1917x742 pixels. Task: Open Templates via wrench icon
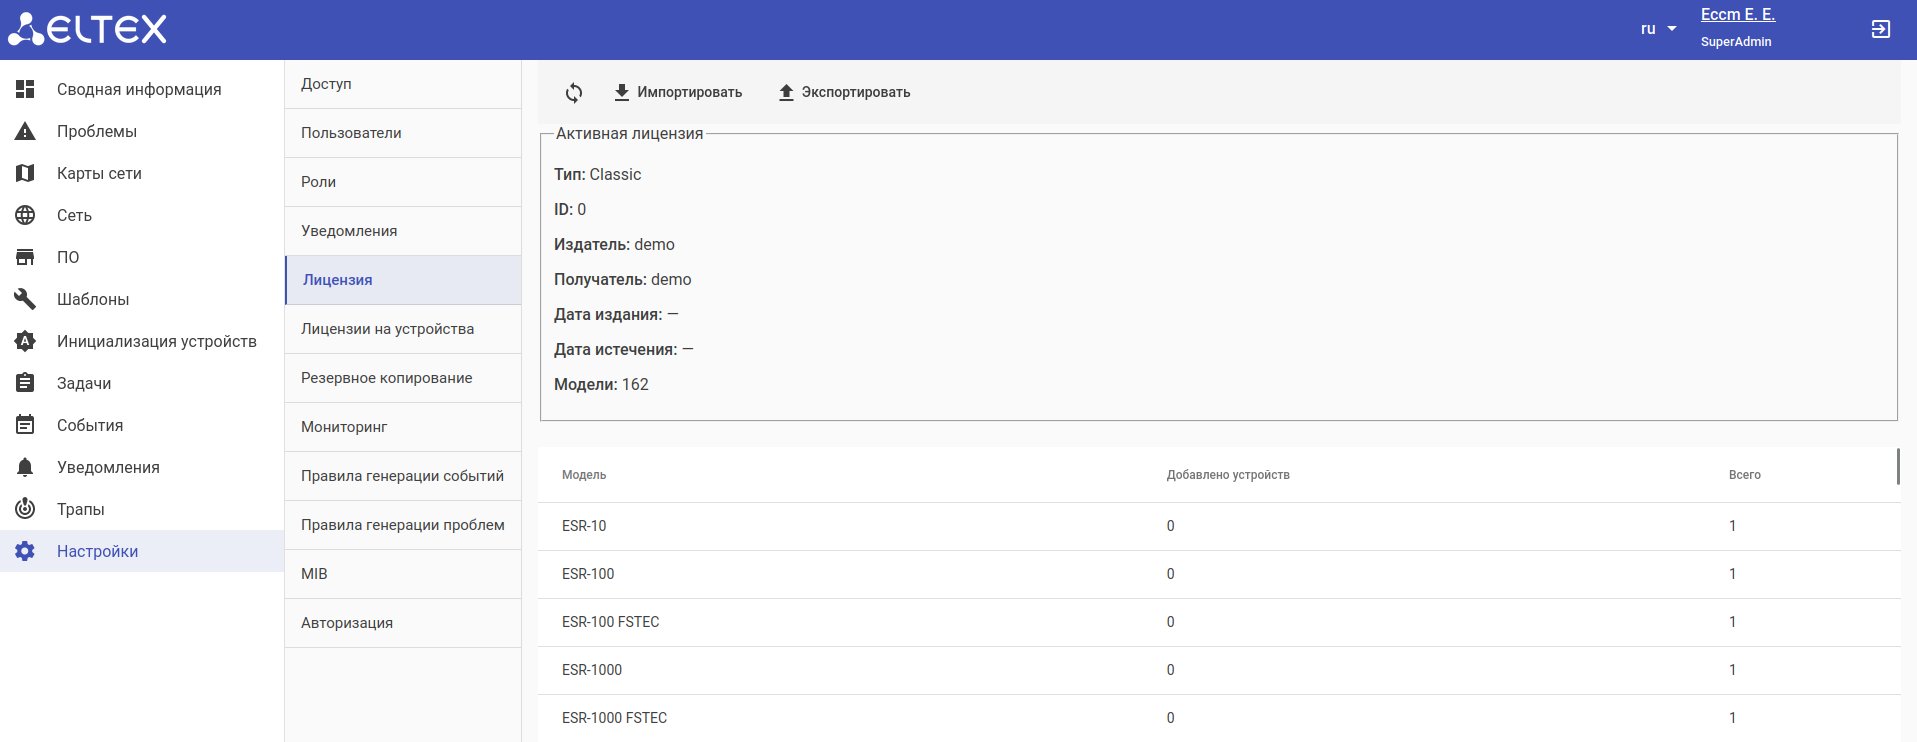[25, 299]
